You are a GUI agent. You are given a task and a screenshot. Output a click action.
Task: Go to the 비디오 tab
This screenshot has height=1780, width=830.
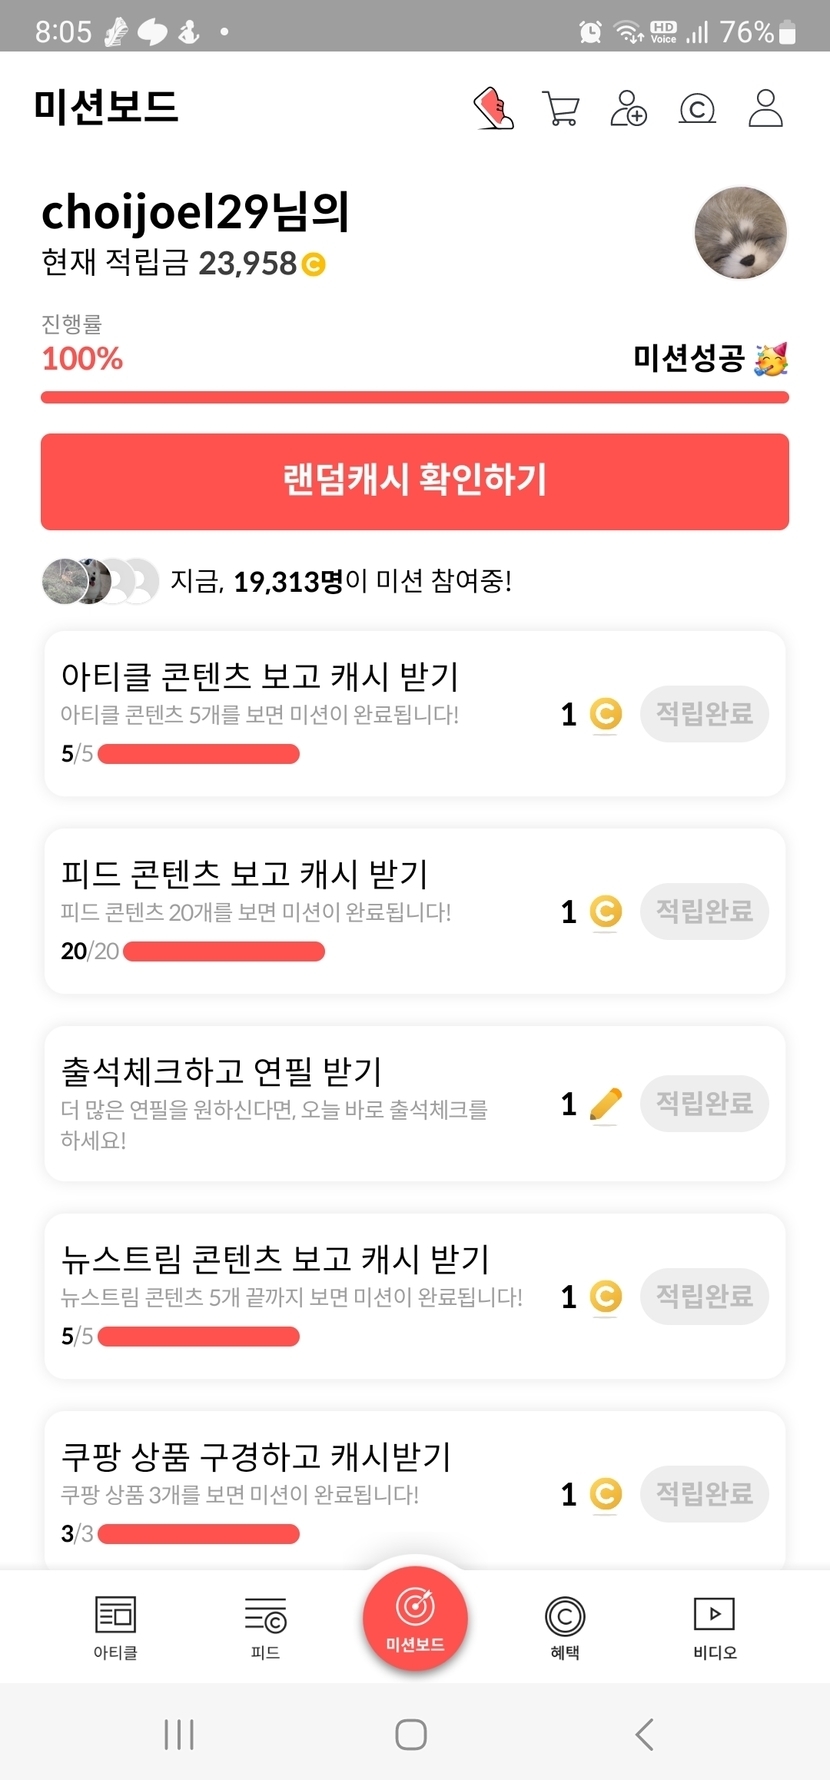[715, 1627]
